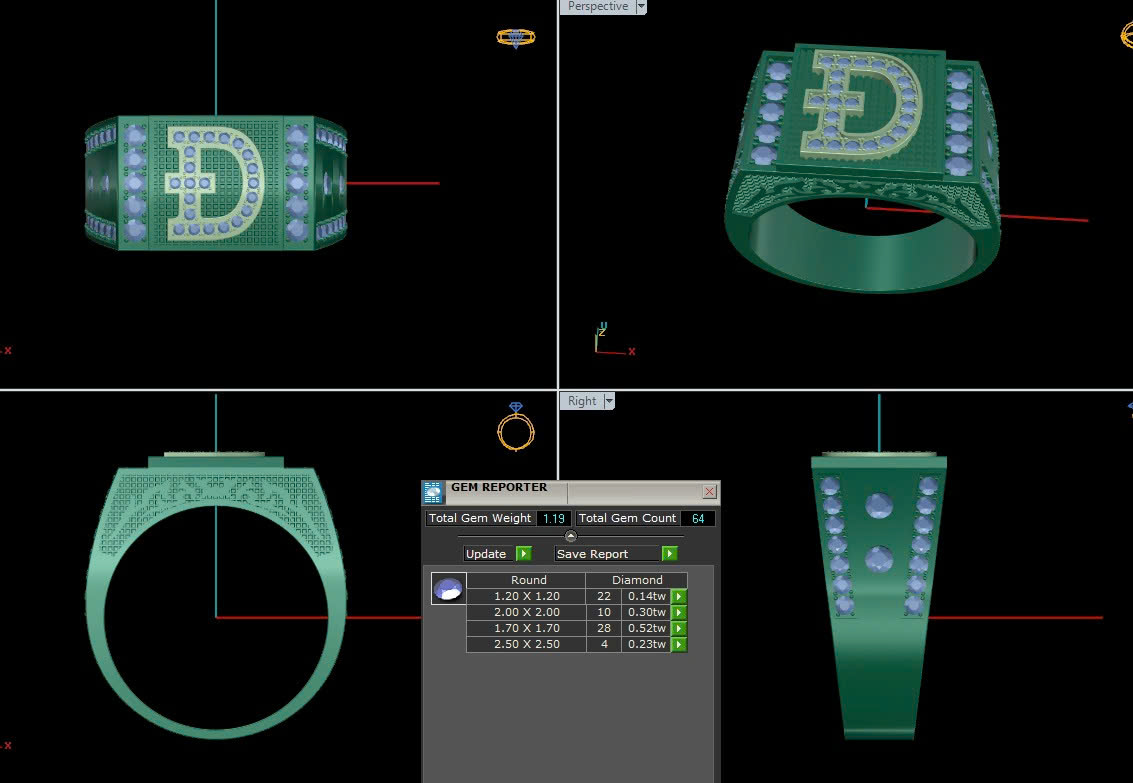
Task: Select the Perspective viewport title tab
Action: click(x=597, y=7)
